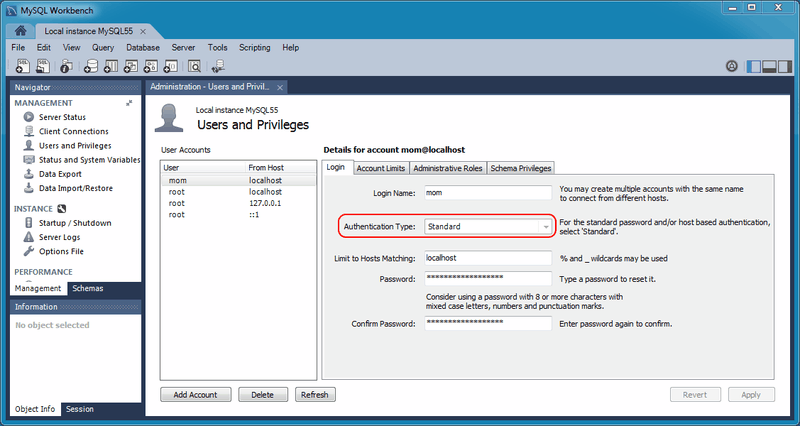Click the search table data toolbar icon
This screenshot has width=800, height=426.
(194, 67)
